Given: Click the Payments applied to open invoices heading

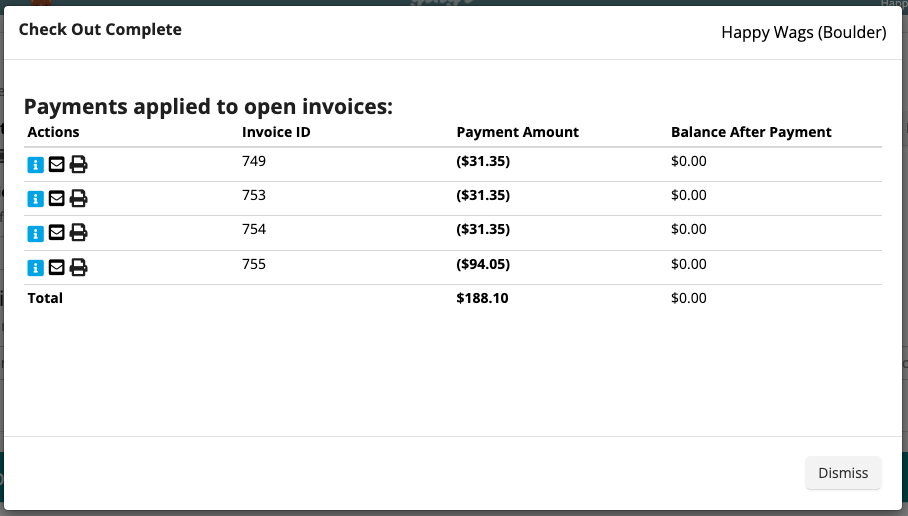Looking at the screenshot, I should (208, 107).
